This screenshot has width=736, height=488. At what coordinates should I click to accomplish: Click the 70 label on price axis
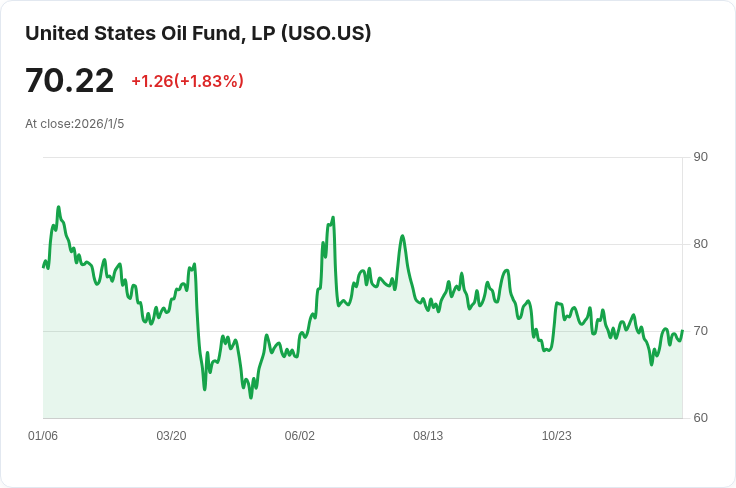click(x=701, y=331)
